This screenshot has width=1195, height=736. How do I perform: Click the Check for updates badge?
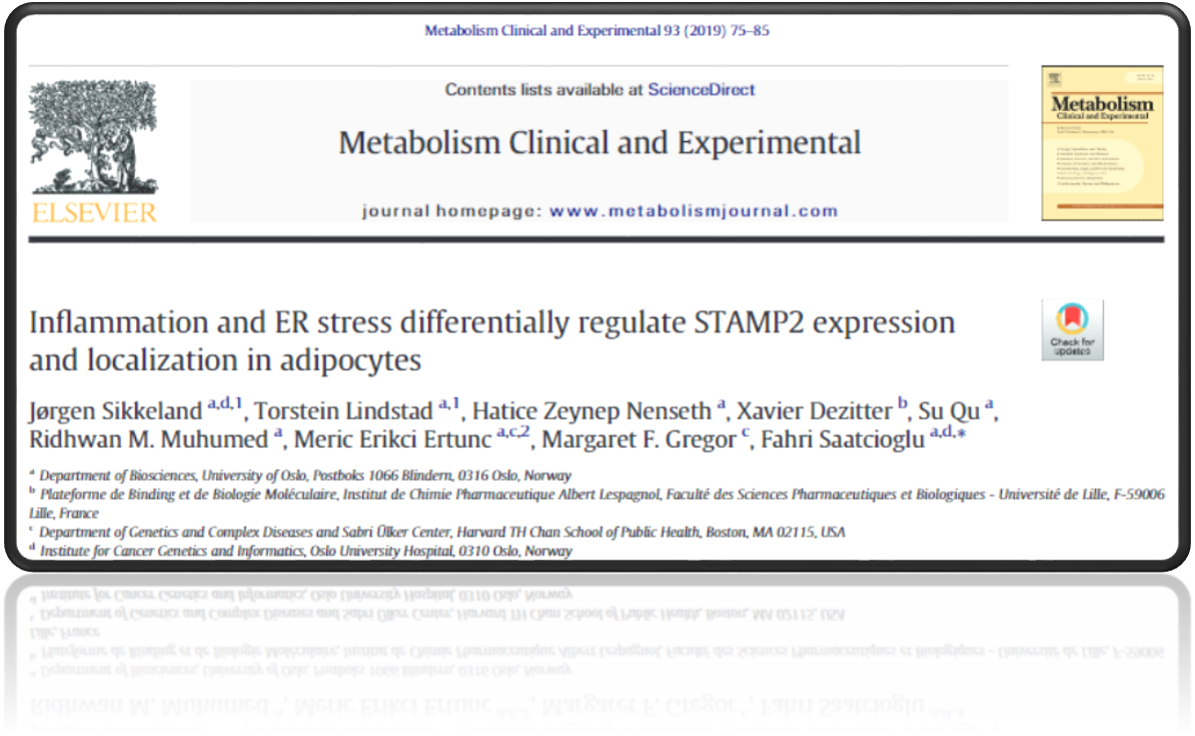coord(1072,329)
